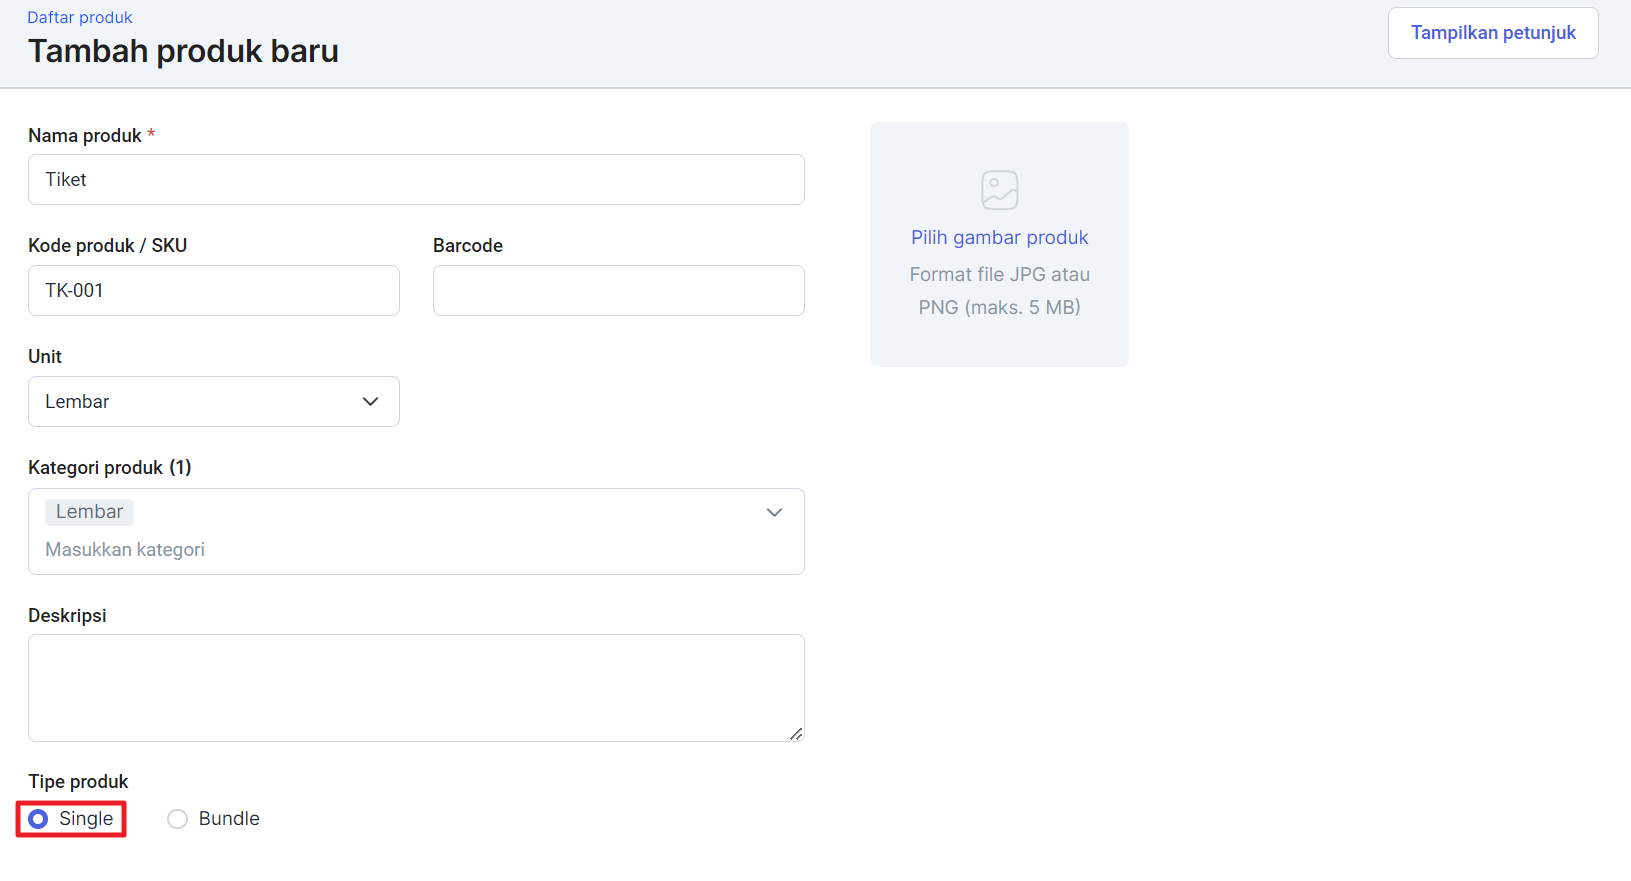Click the Tipe produk label
The image size is (1631, 881).
click(x=78, y=782)
